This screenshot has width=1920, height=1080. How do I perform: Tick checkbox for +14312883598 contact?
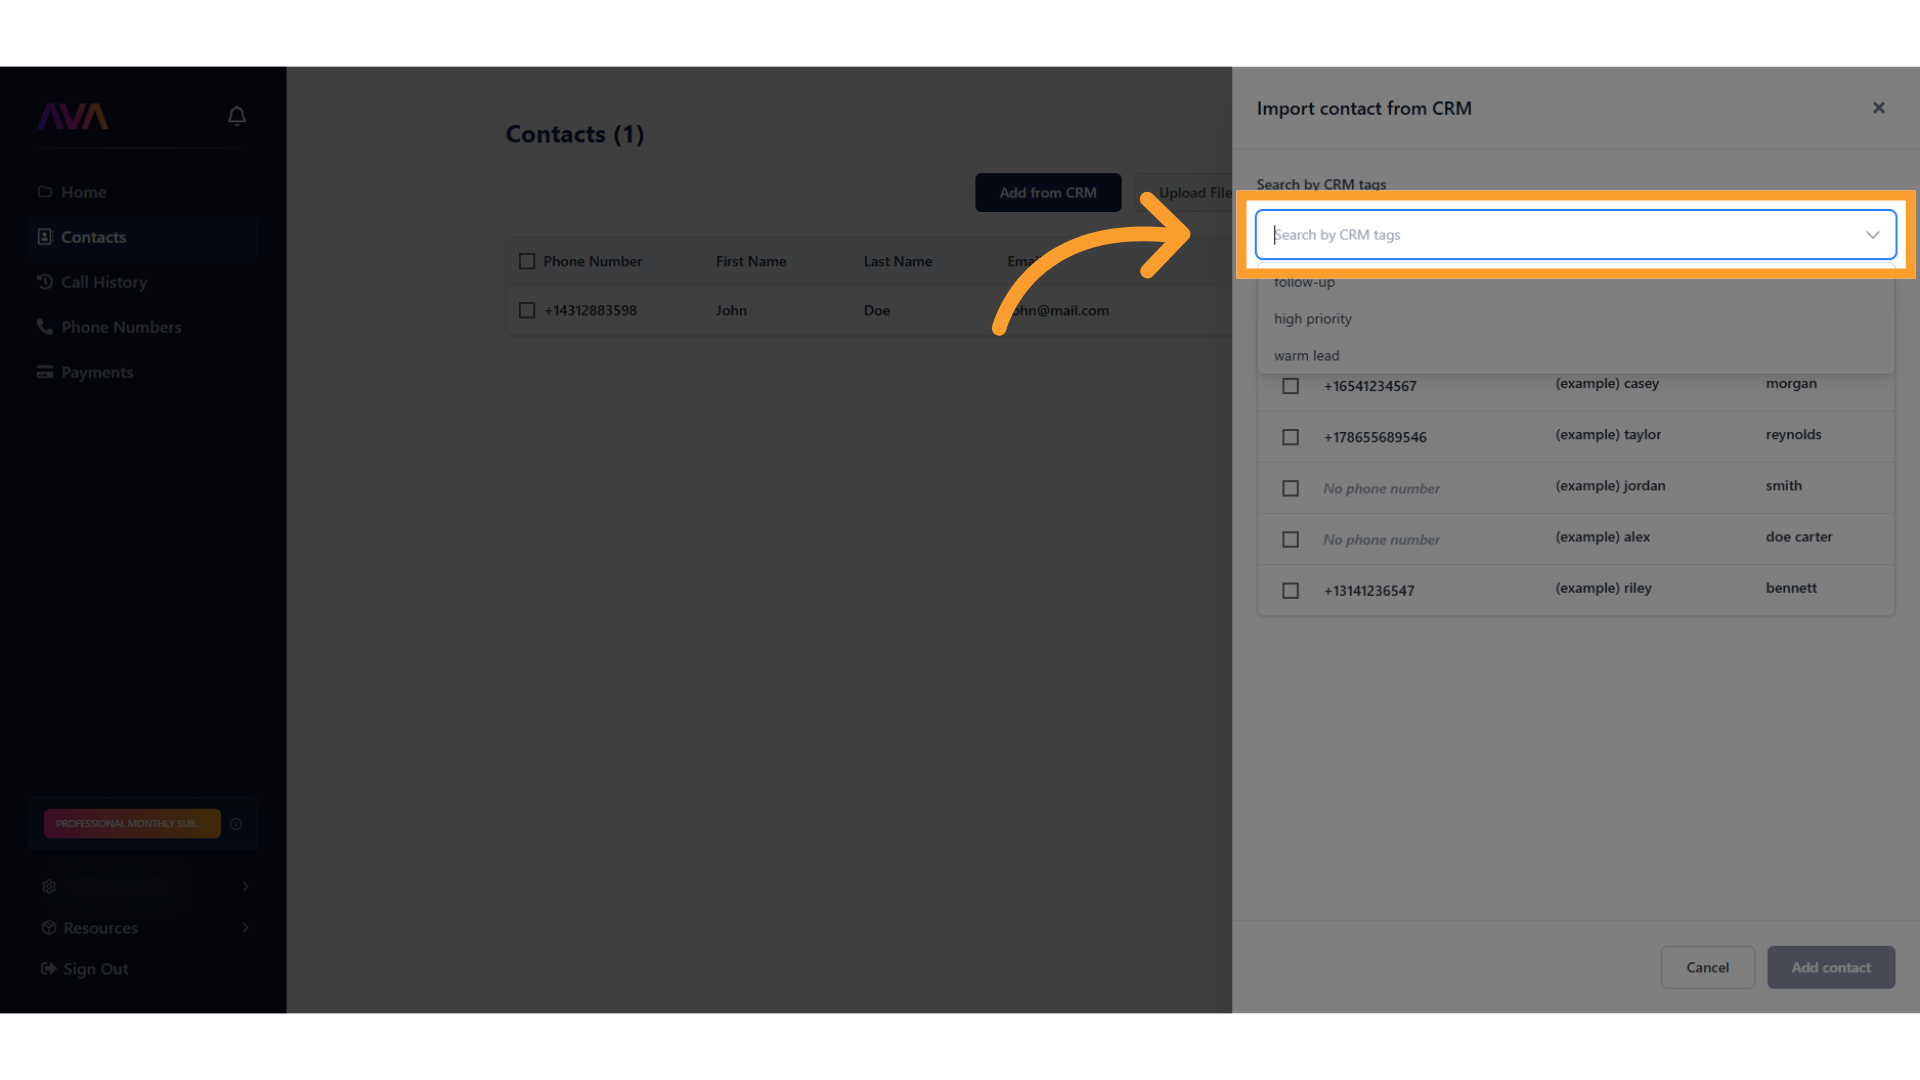point(527,311)
